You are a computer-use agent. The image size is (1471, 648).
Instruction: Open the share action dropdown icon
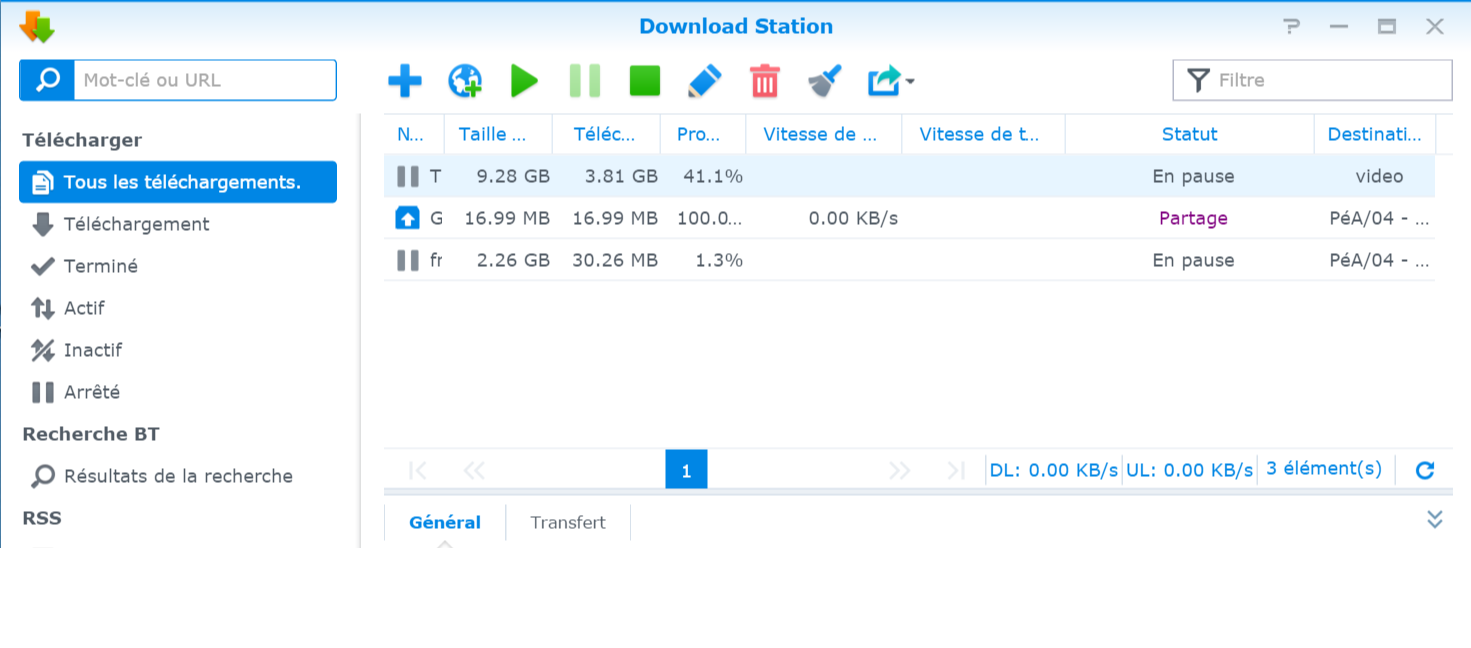click(x=891, y=81)
